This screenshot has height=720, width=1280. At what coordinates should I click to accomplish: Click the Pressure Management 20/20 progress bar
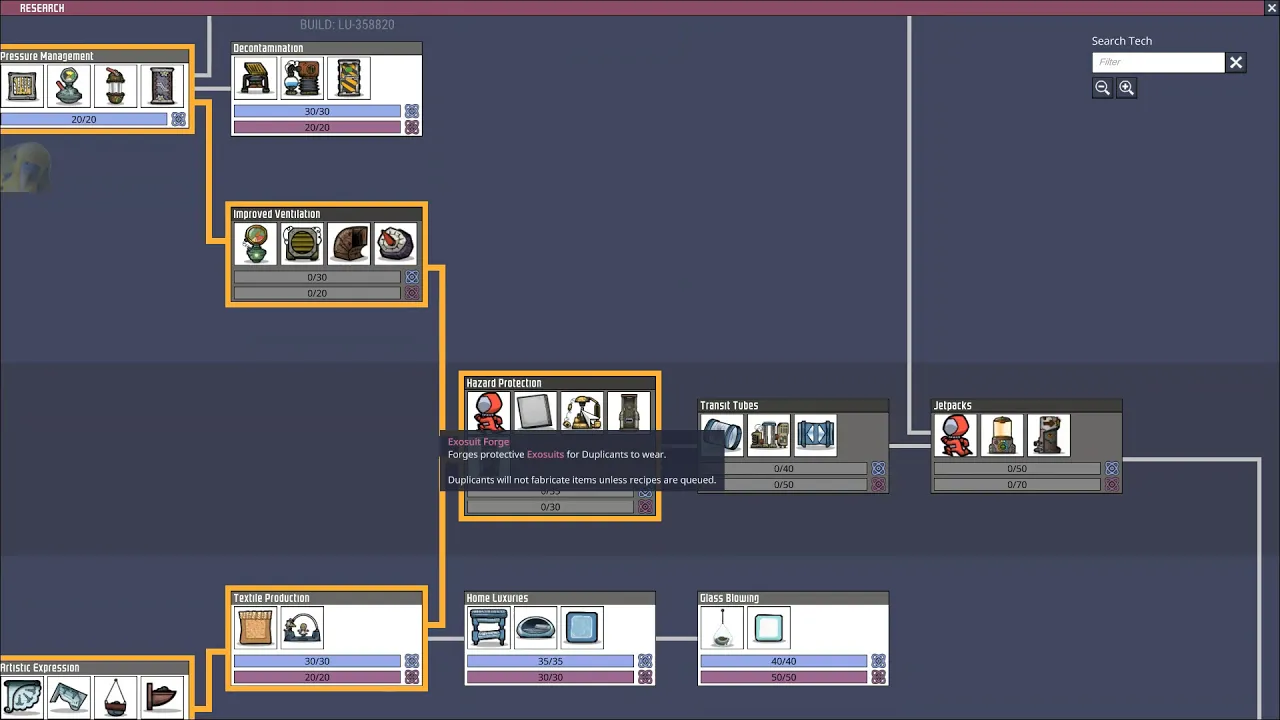pos(84,119)
